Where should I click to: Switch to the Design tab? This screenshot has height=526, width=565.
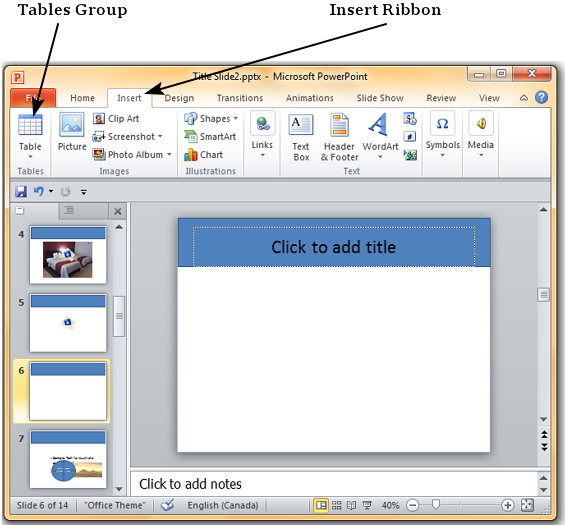click(x=179, y=98)
